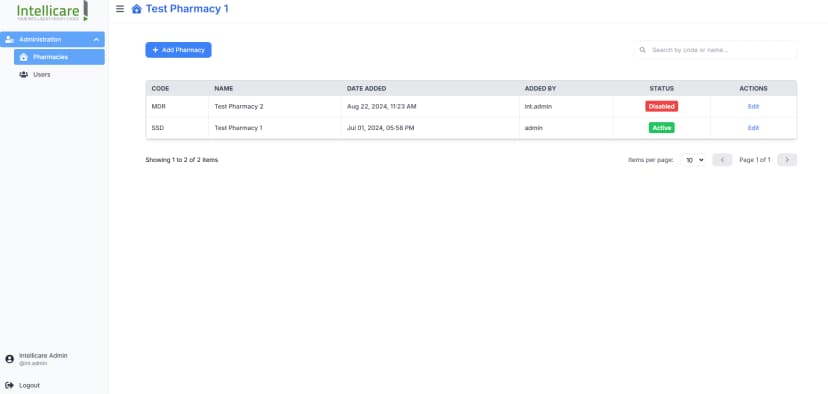The height and width of the screenshot is (394, 828).
Task: Click the Users group icon
Action: tap(23, 74)
